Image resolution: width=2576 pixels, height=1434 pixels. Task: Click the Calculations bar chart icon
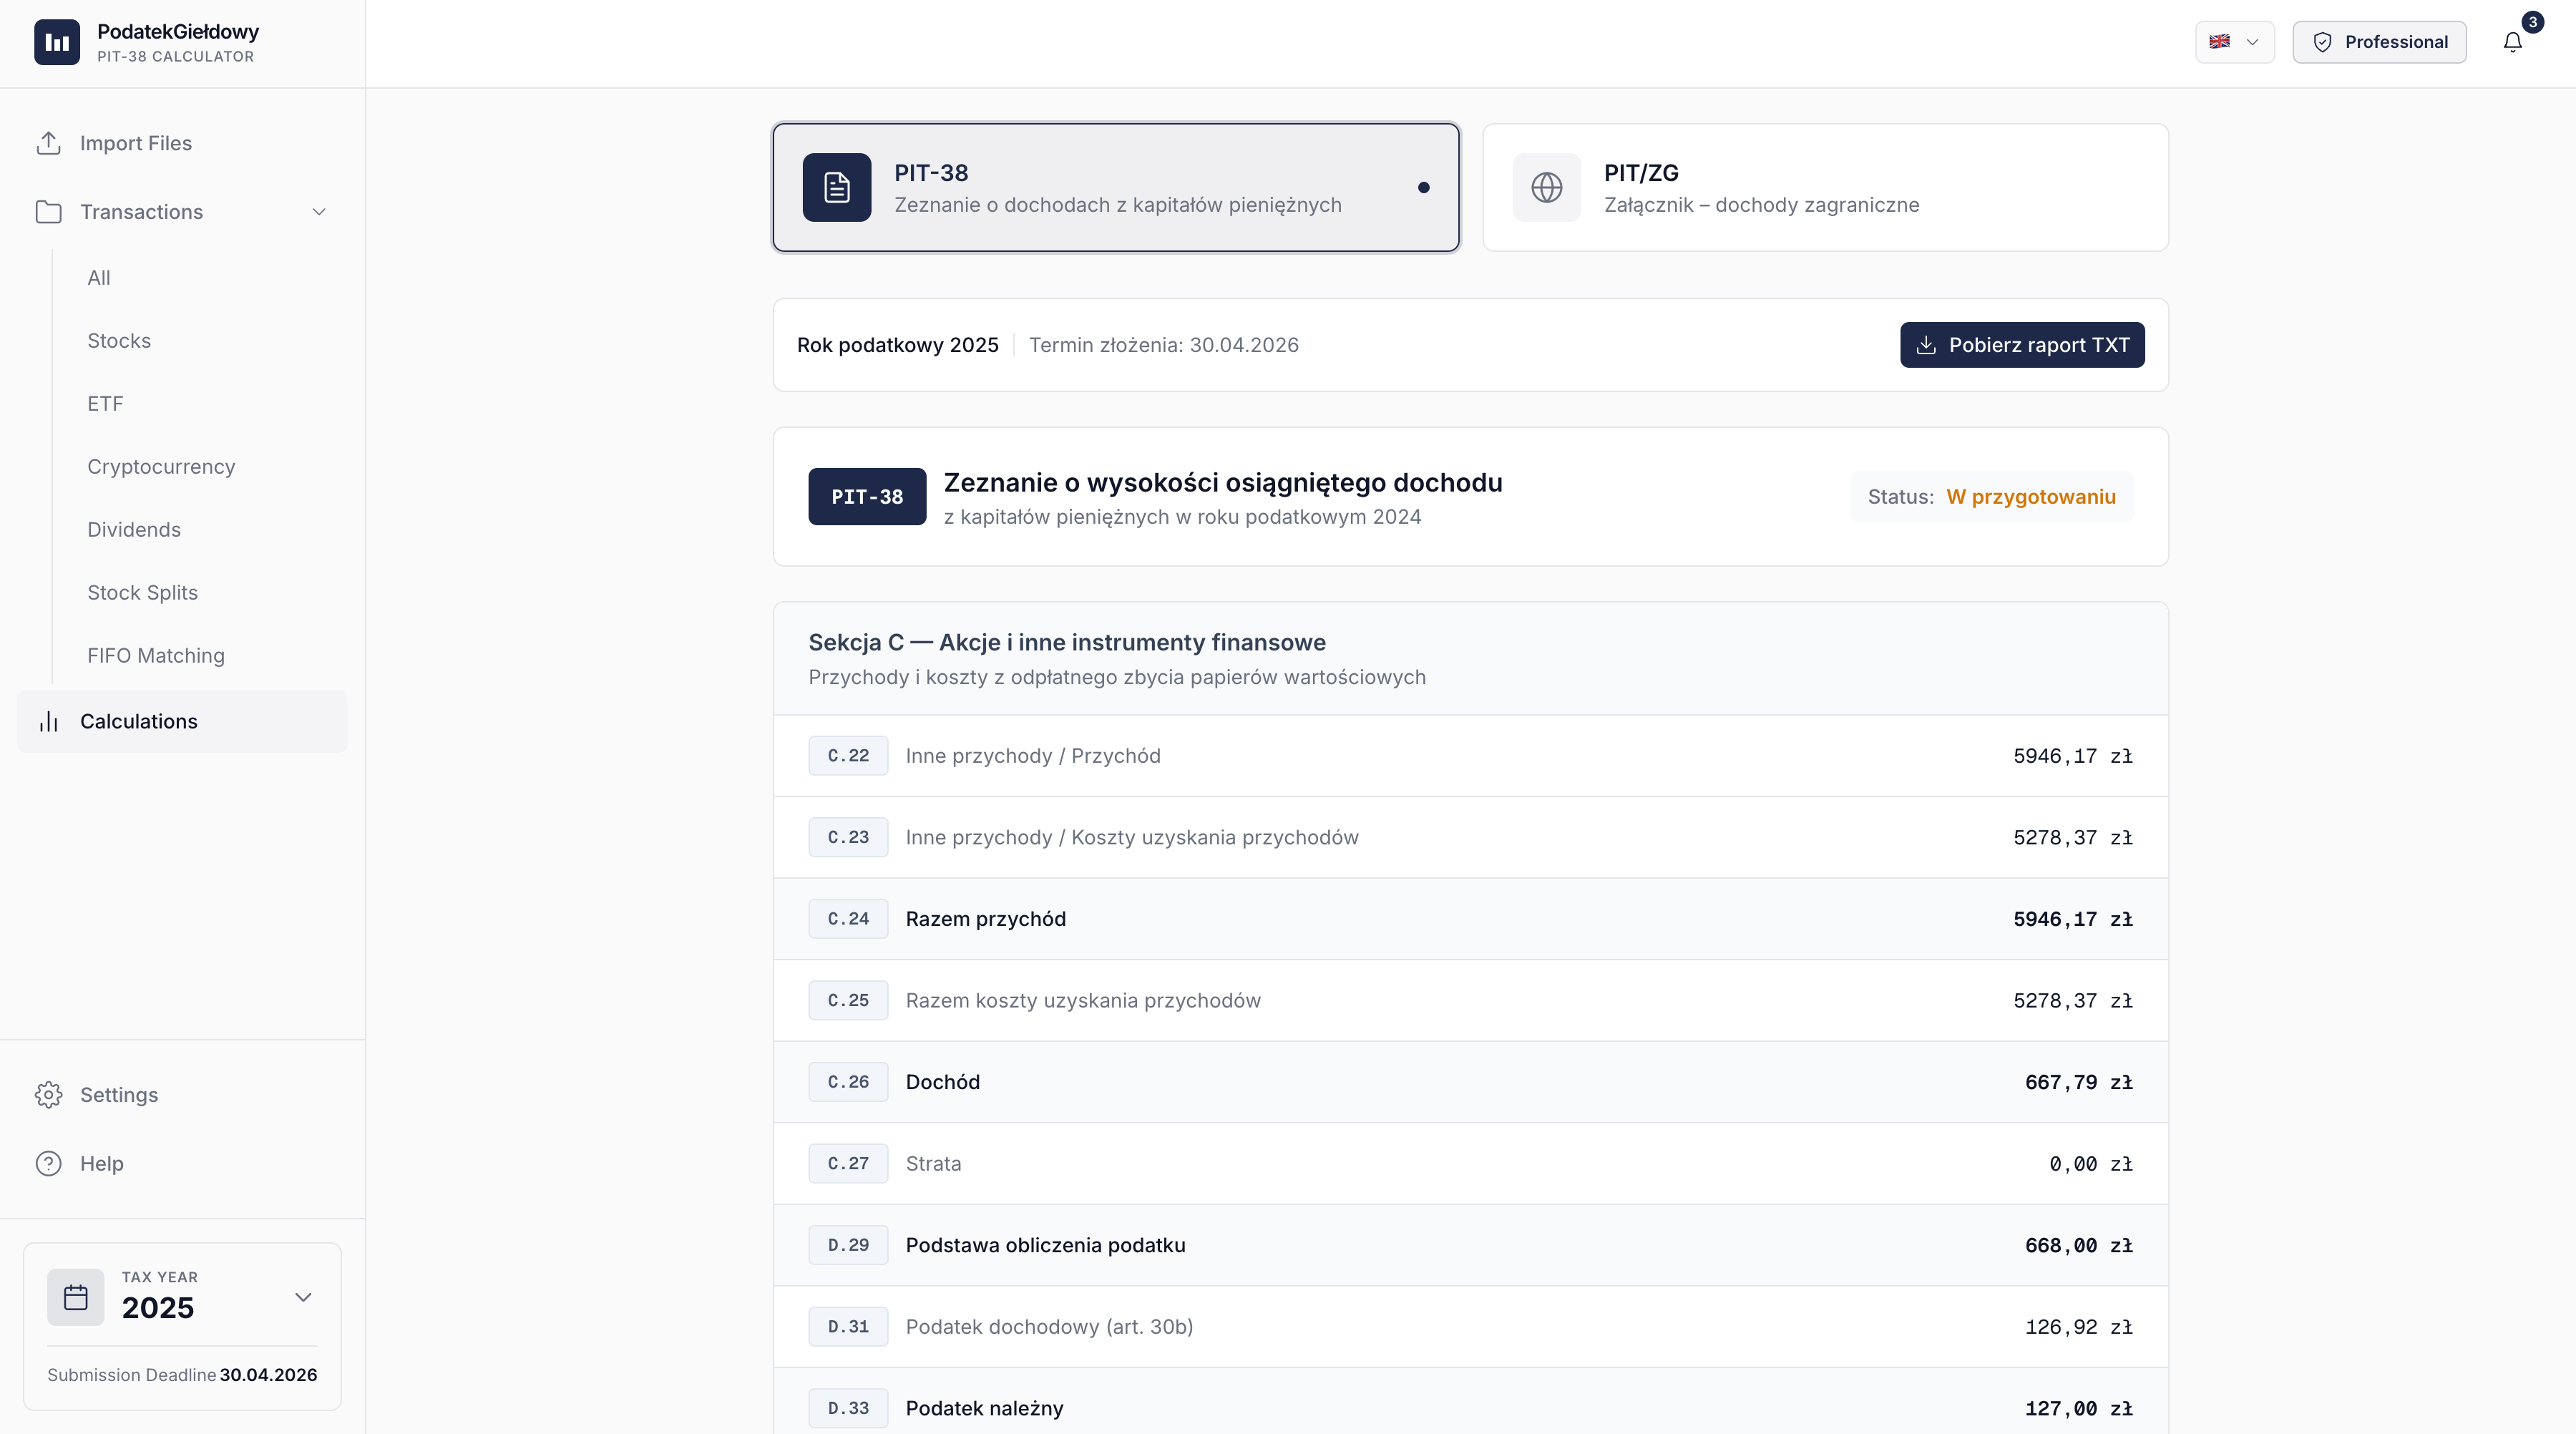pos(48,721)
